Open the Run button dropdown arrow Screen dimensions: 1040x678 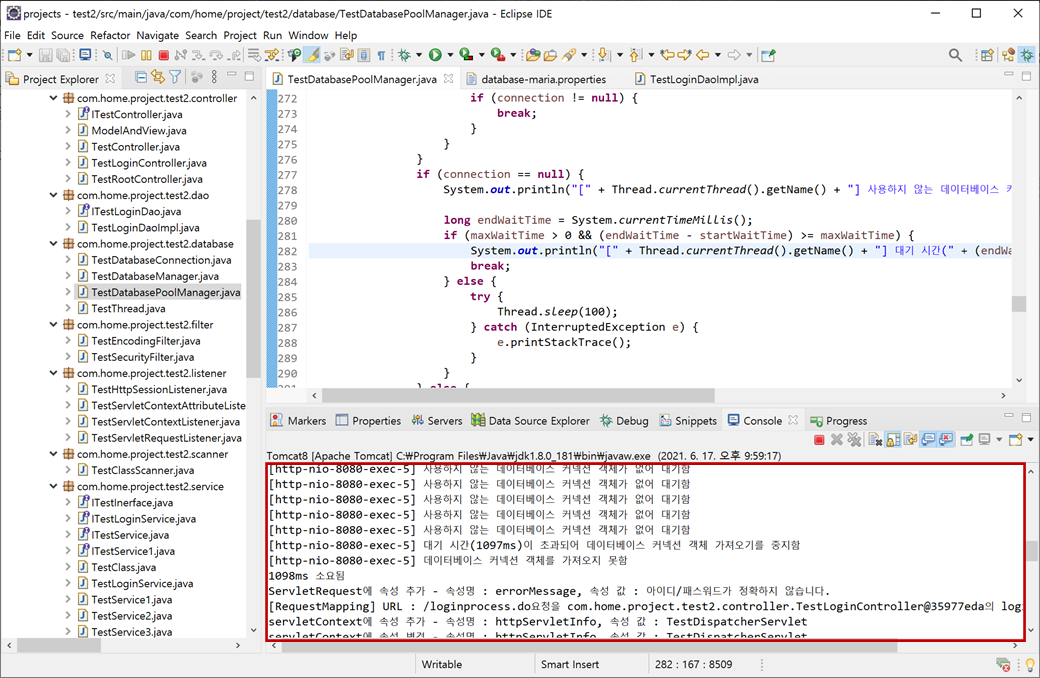[450, 55]
